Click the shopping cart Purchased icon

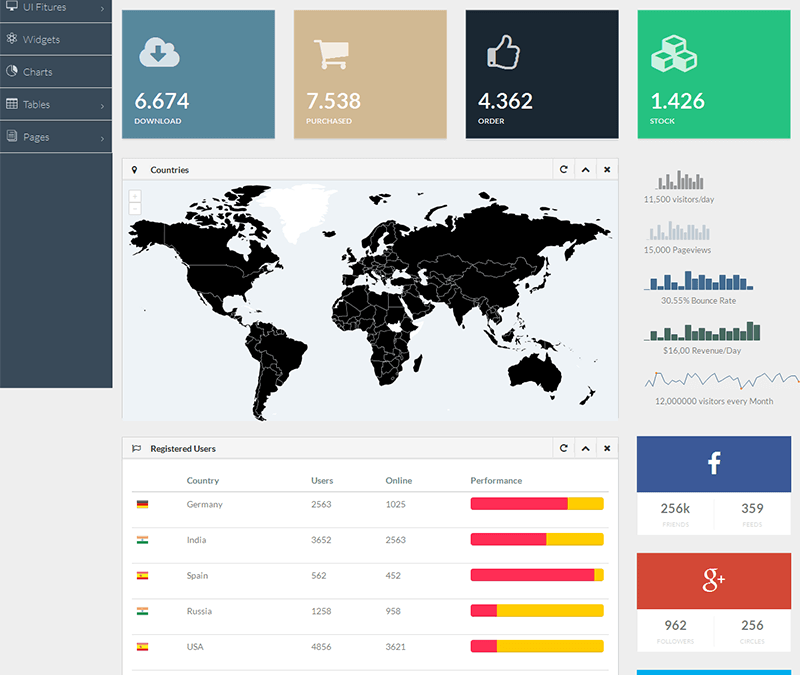click(x=330, y=53)
